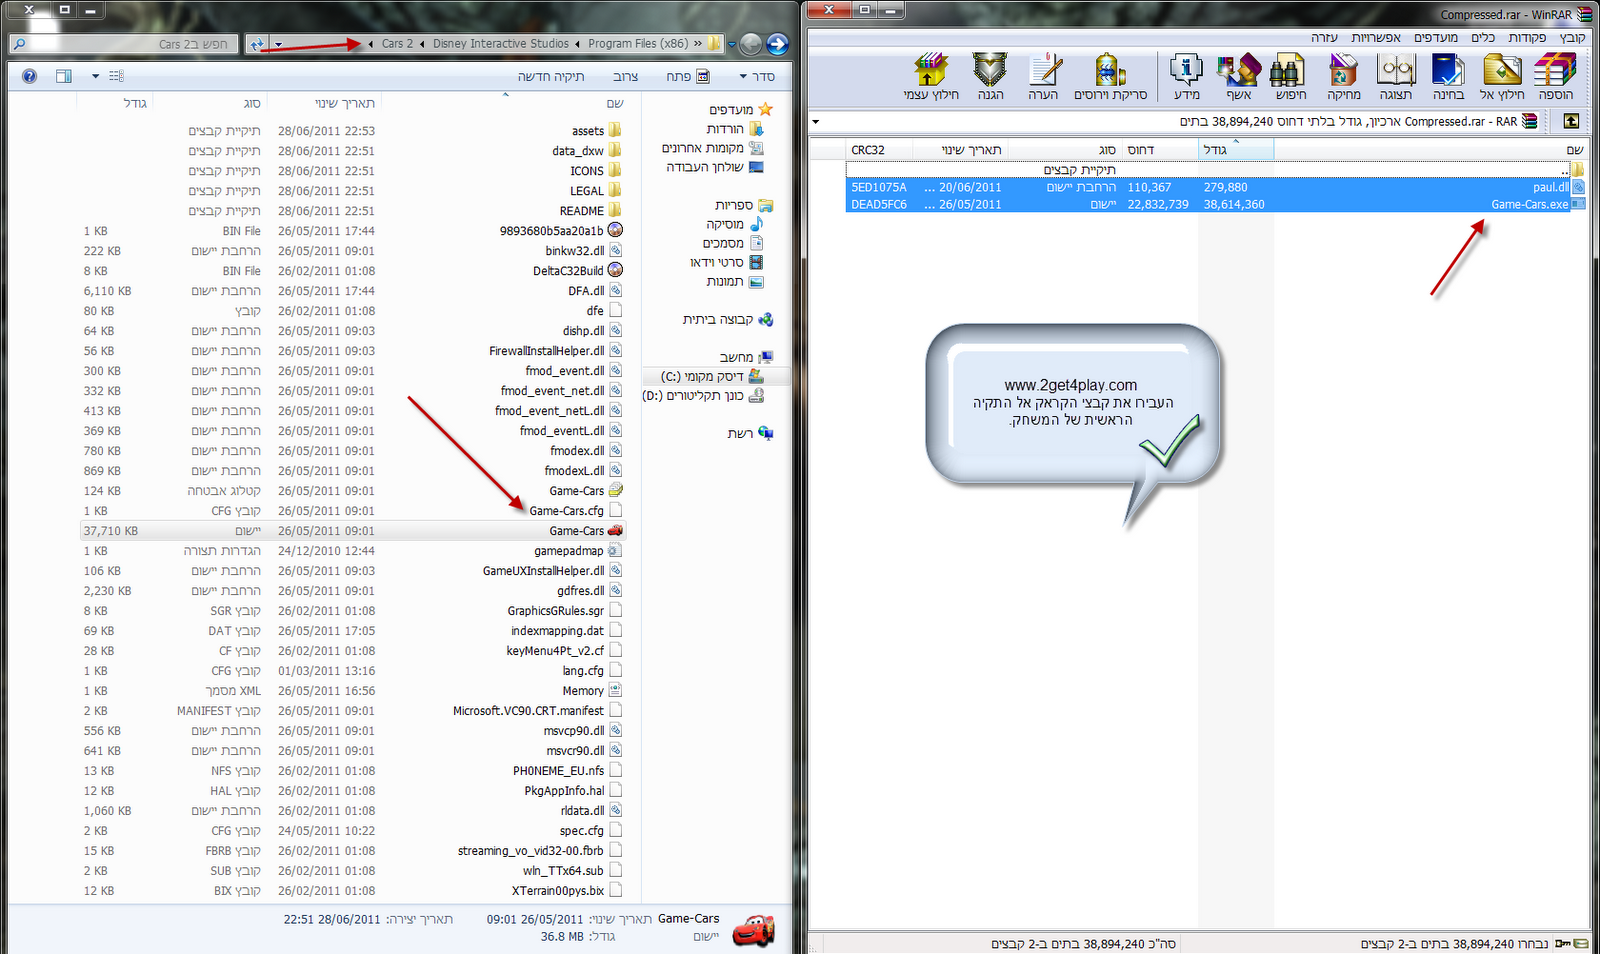This screenshot has width=1600, height=954.
Task: Open the מוסיקה (Music) library
Action: tap(735, 224)
